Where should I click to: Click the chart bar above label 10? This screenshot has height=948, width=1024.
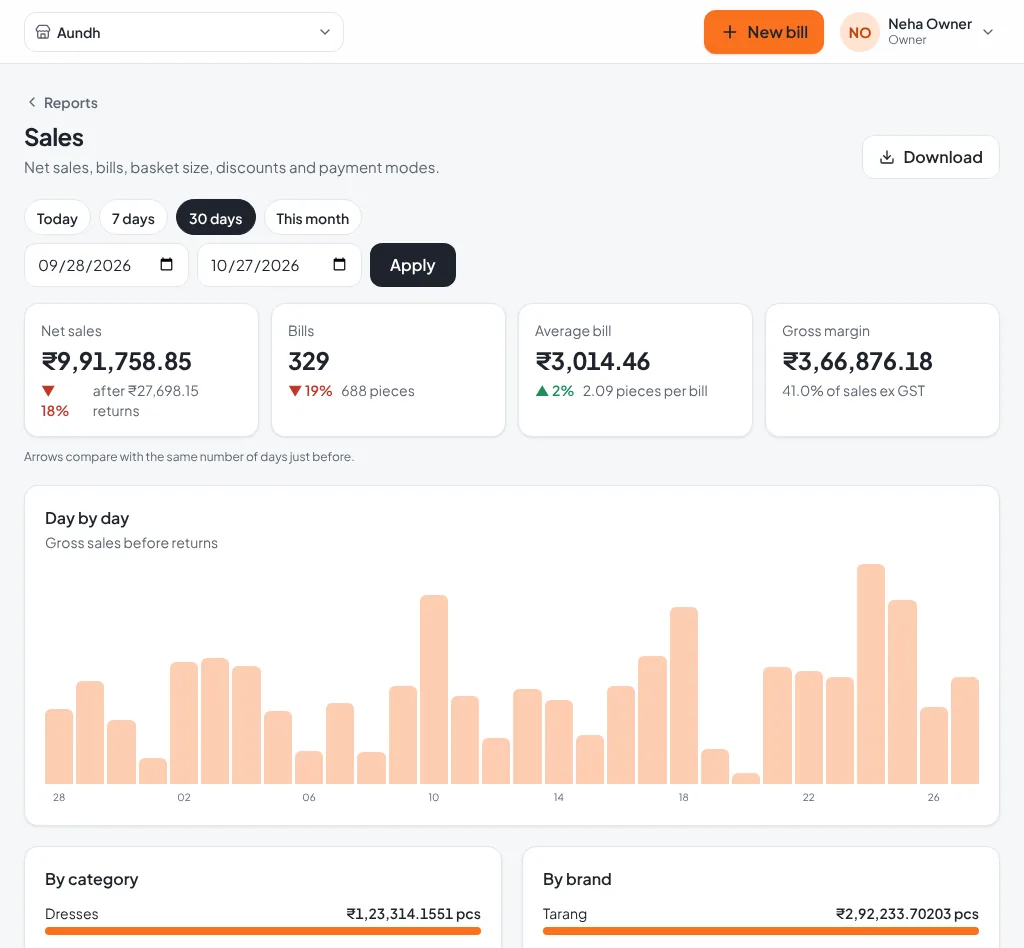(434, 689)
